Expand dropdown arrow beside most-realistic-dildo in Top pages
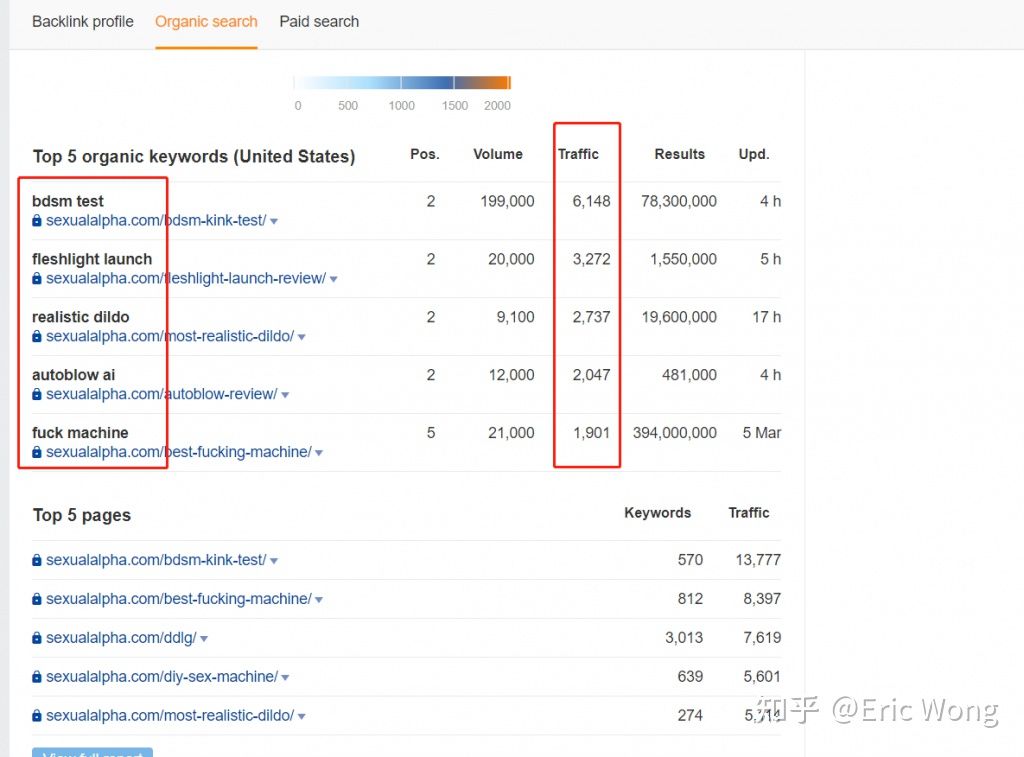This screenshot has width=1024, height=757. (x=302, y=717)
